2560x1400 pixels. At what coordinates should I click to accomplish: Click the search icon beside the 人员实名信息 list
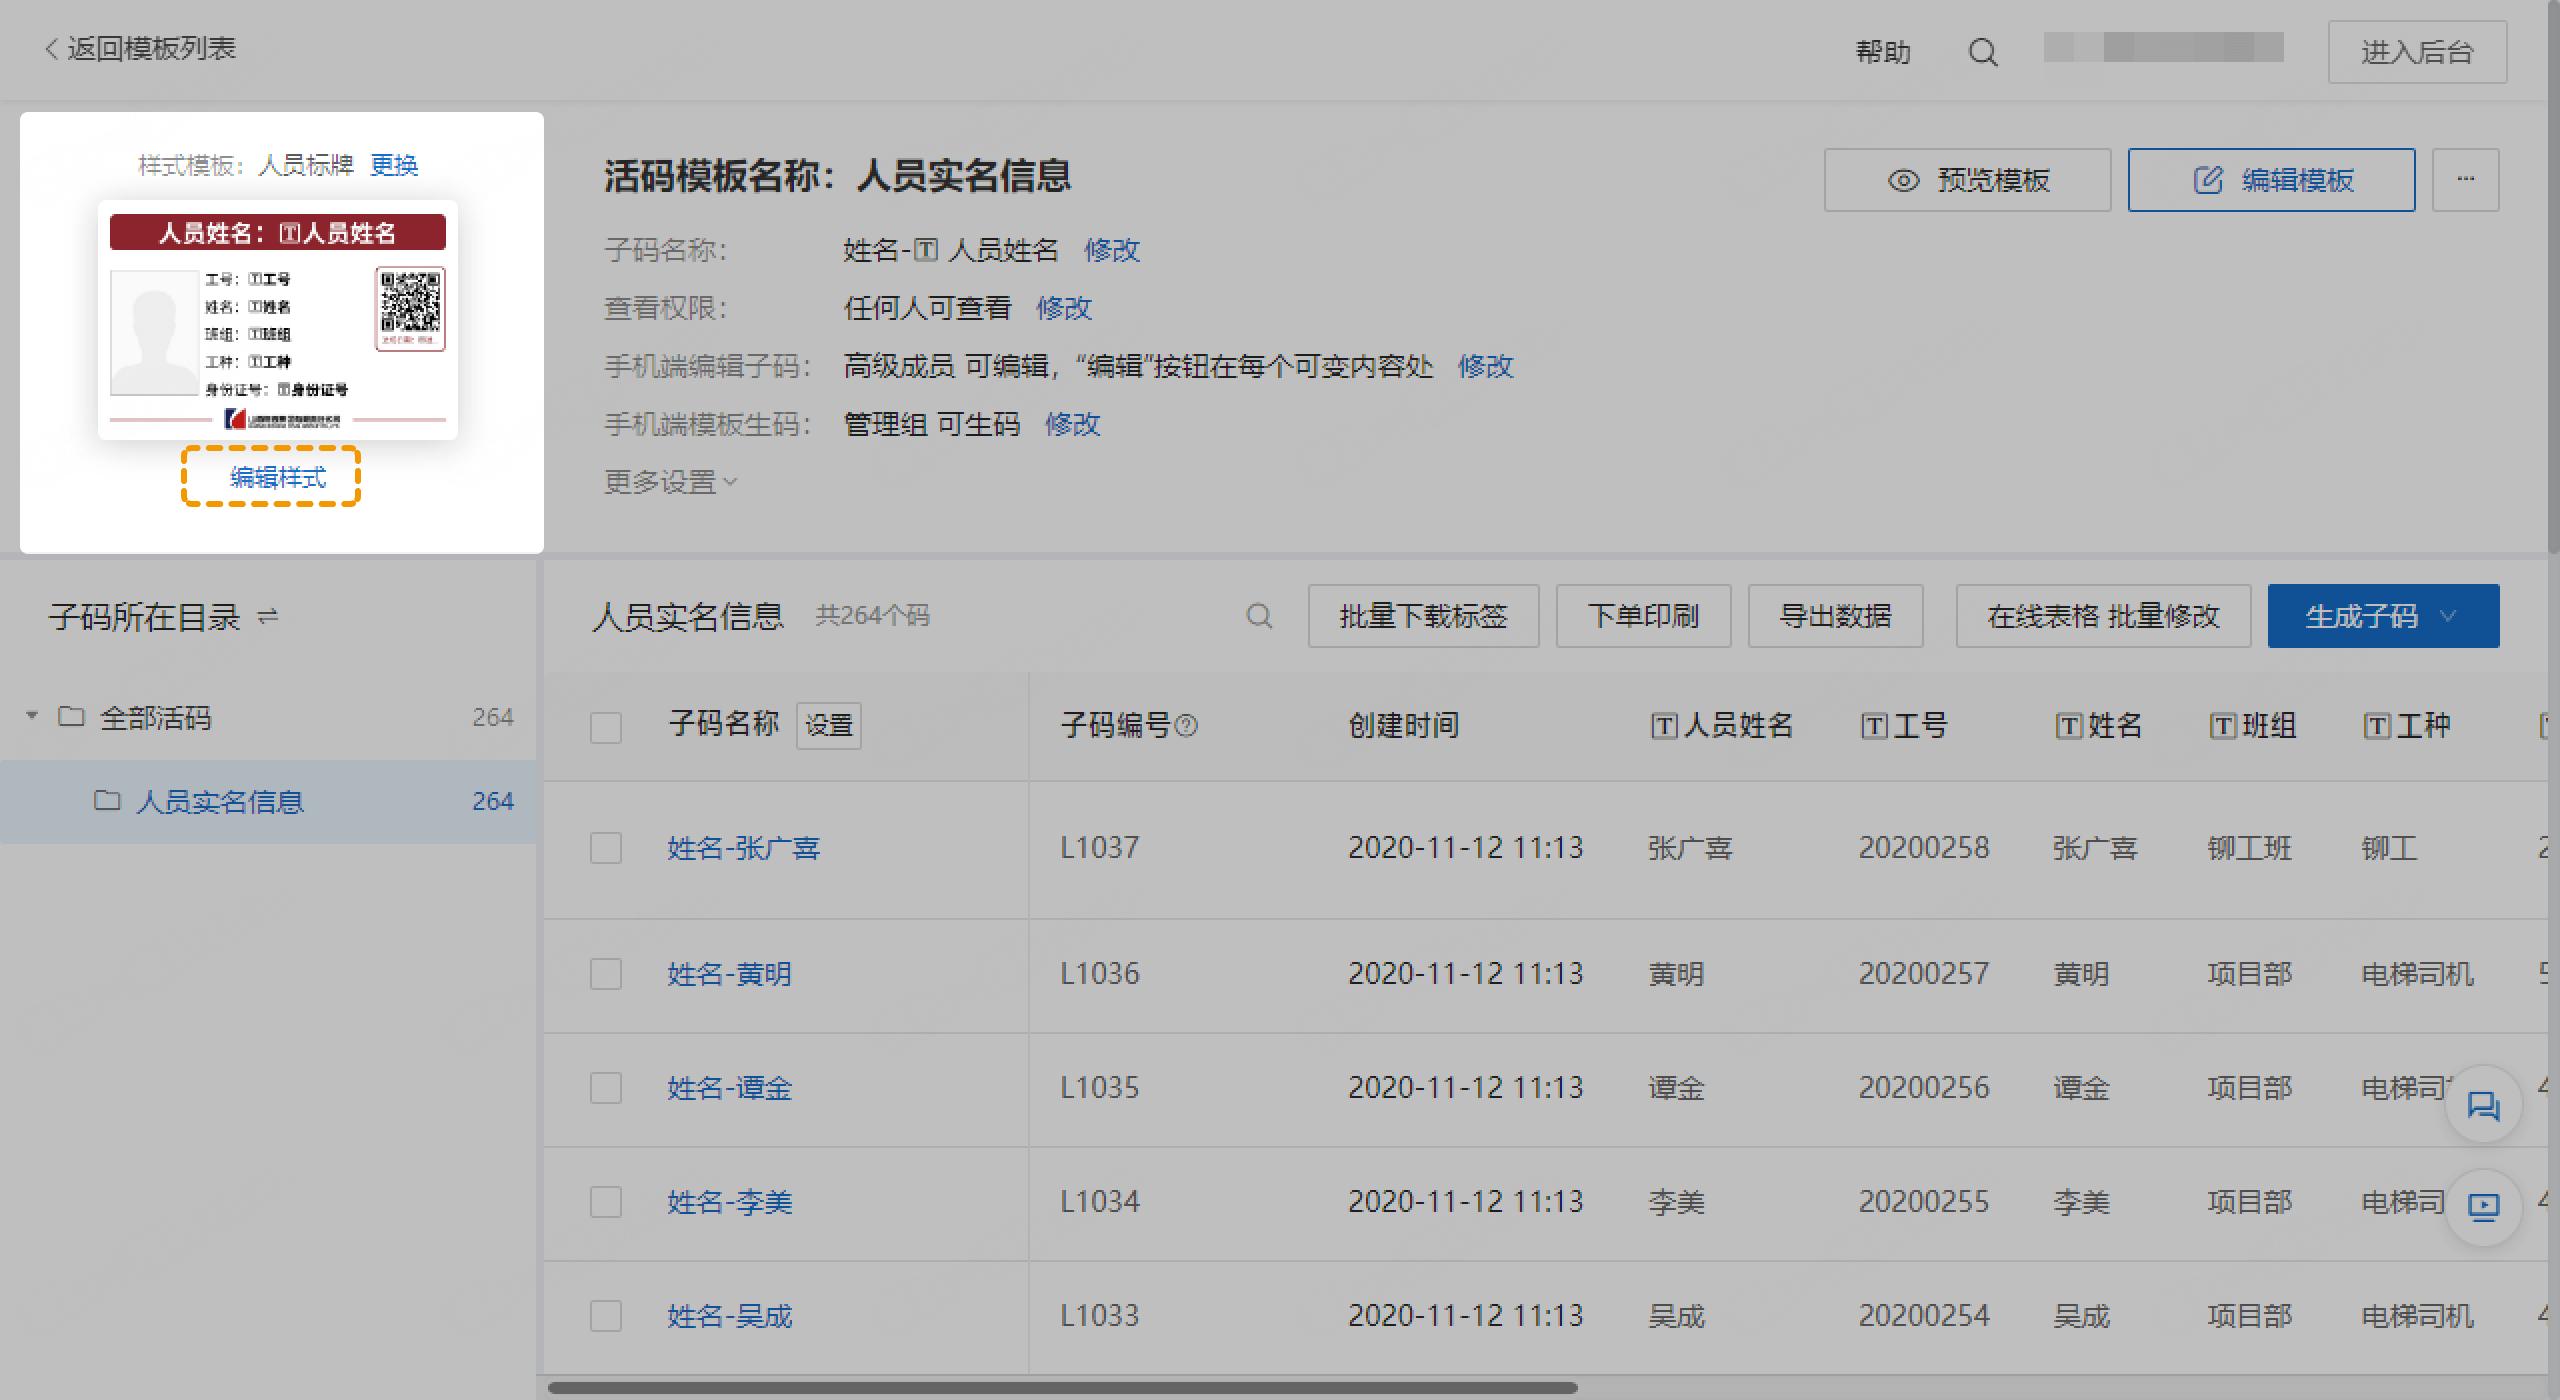[1260, 616]
